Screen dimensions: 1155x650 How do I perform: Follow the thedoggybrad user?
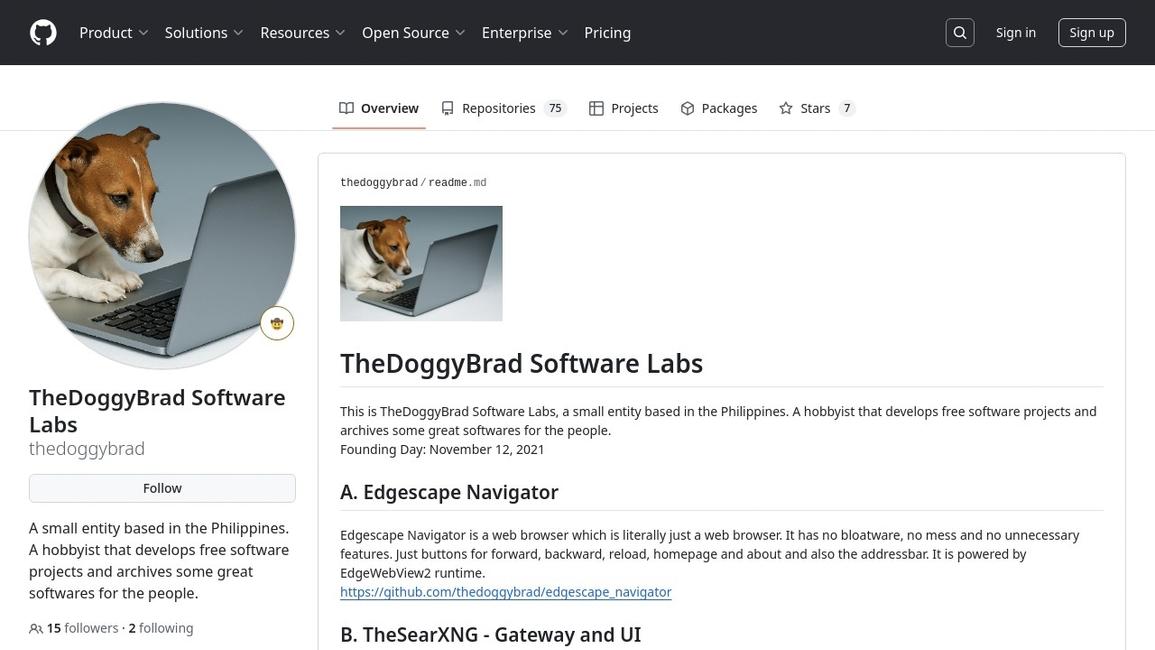[162, 489]
